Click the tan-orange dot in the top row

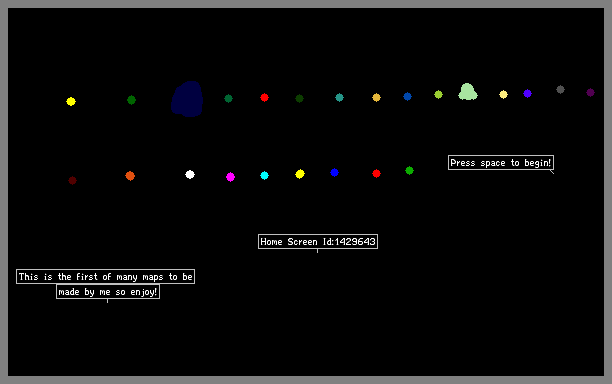pyautogui.click(x=376, y=98)
